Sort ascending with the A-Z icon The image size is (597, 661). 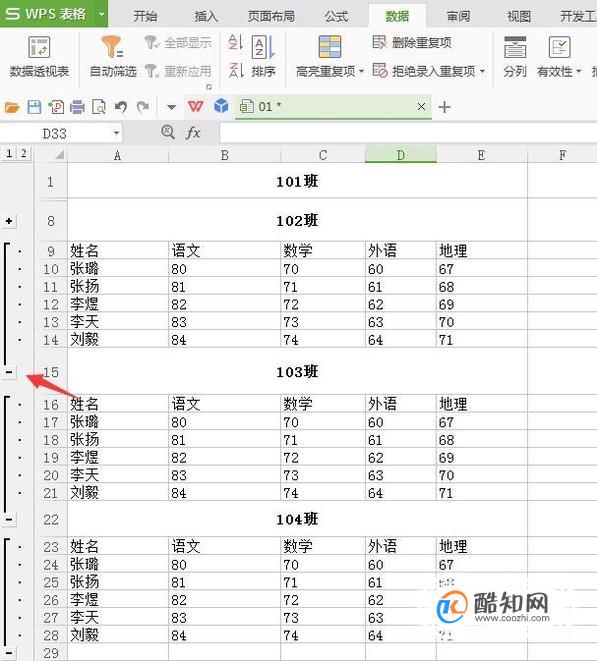point(235,42)
